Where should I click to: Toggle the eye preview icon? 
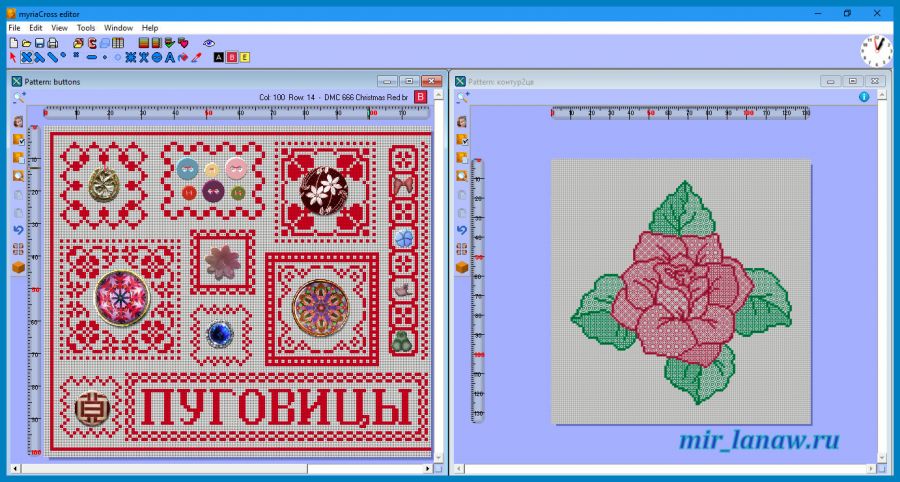coord(209,44)
